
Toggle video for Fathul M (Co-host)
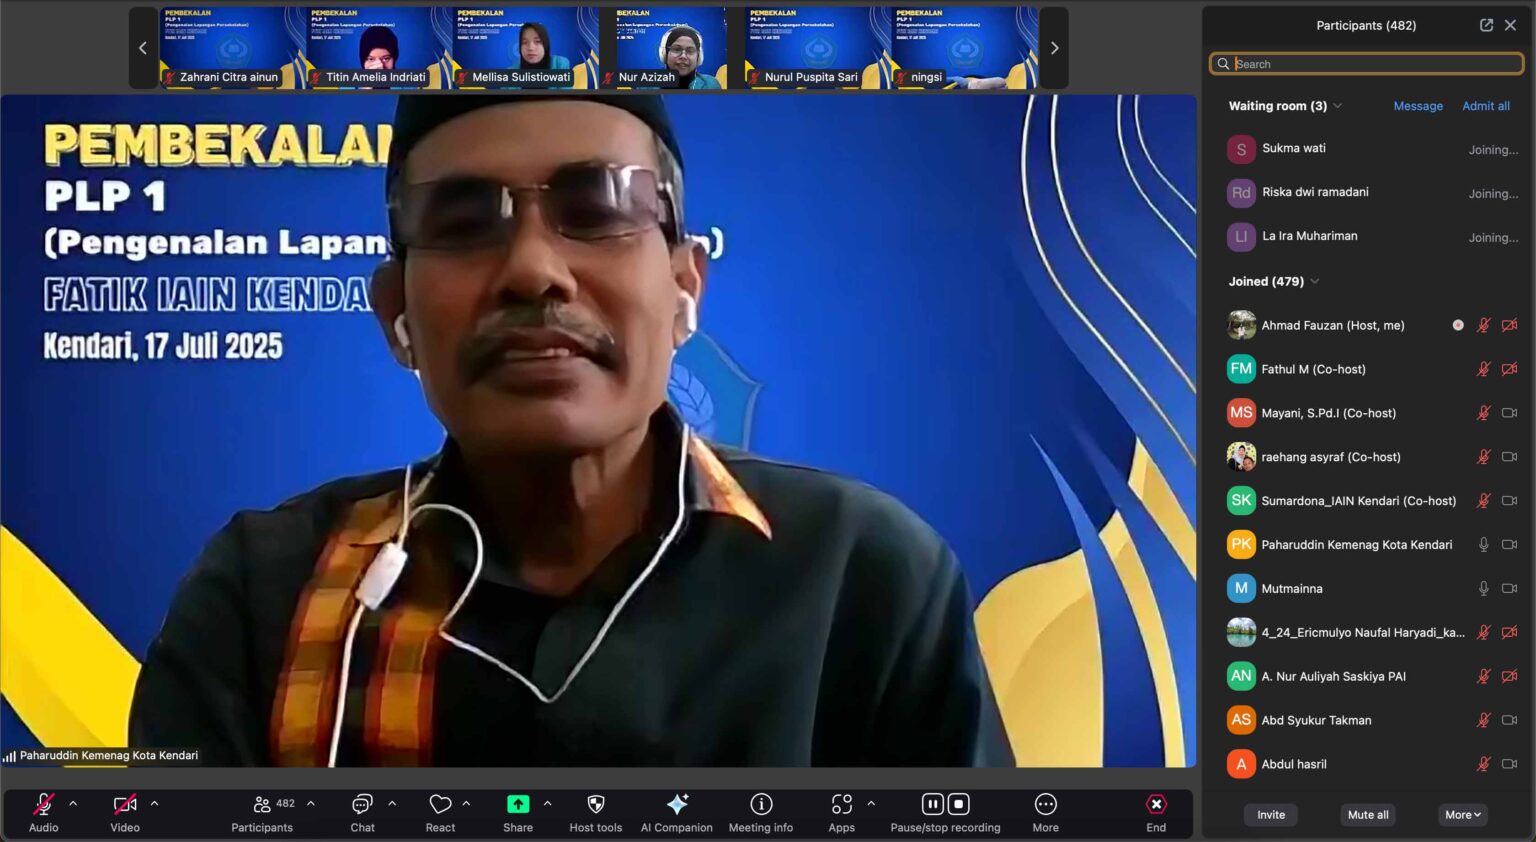tap(1510, 369)
